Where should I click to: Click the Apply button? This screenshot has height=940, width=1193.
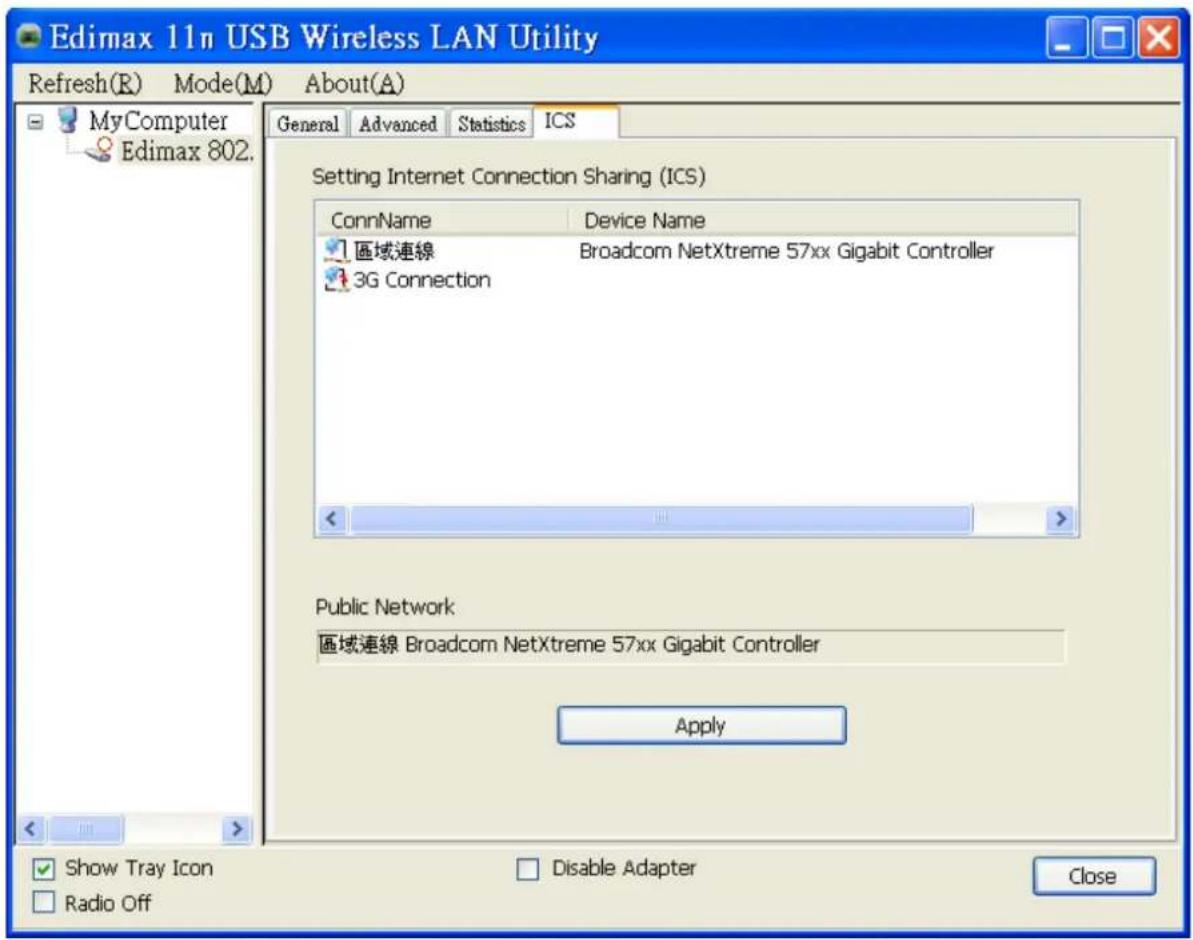[x=701, y=725]
